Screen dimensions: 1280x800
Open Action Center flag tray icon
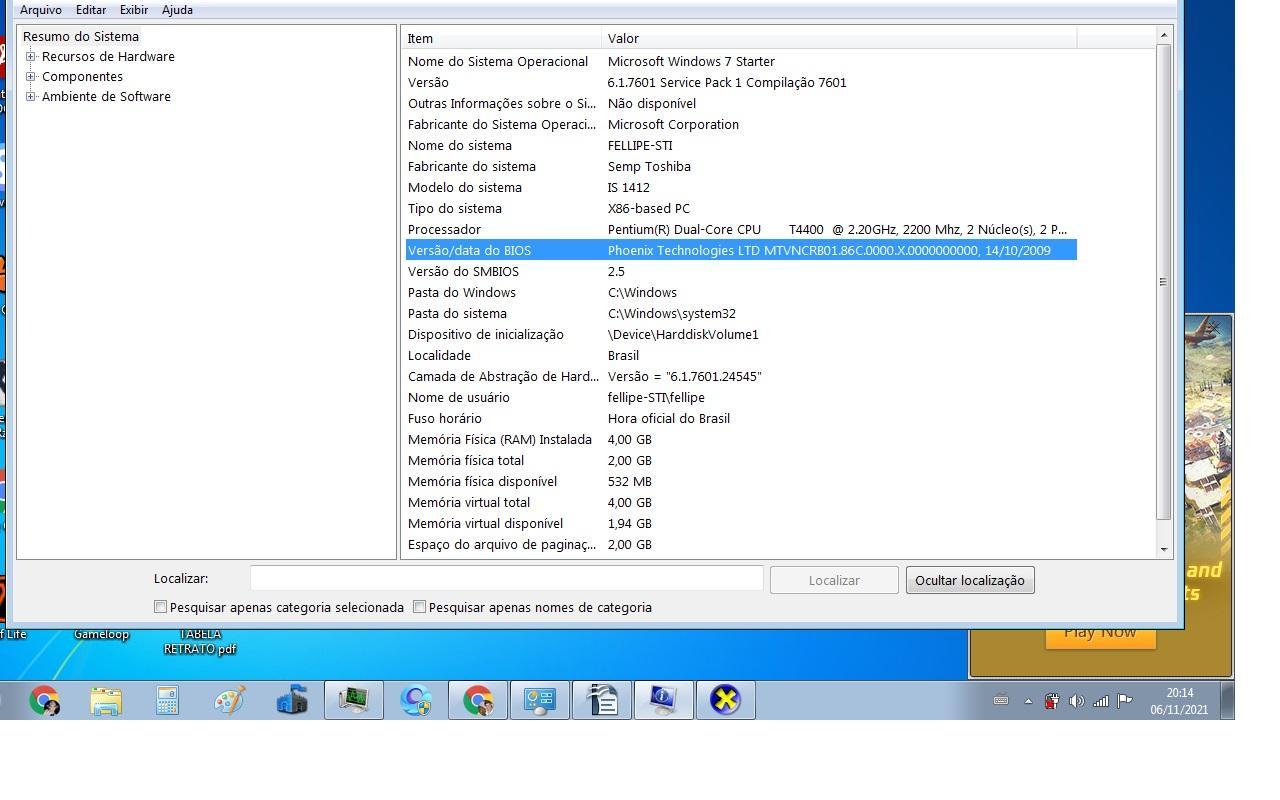1124,701
